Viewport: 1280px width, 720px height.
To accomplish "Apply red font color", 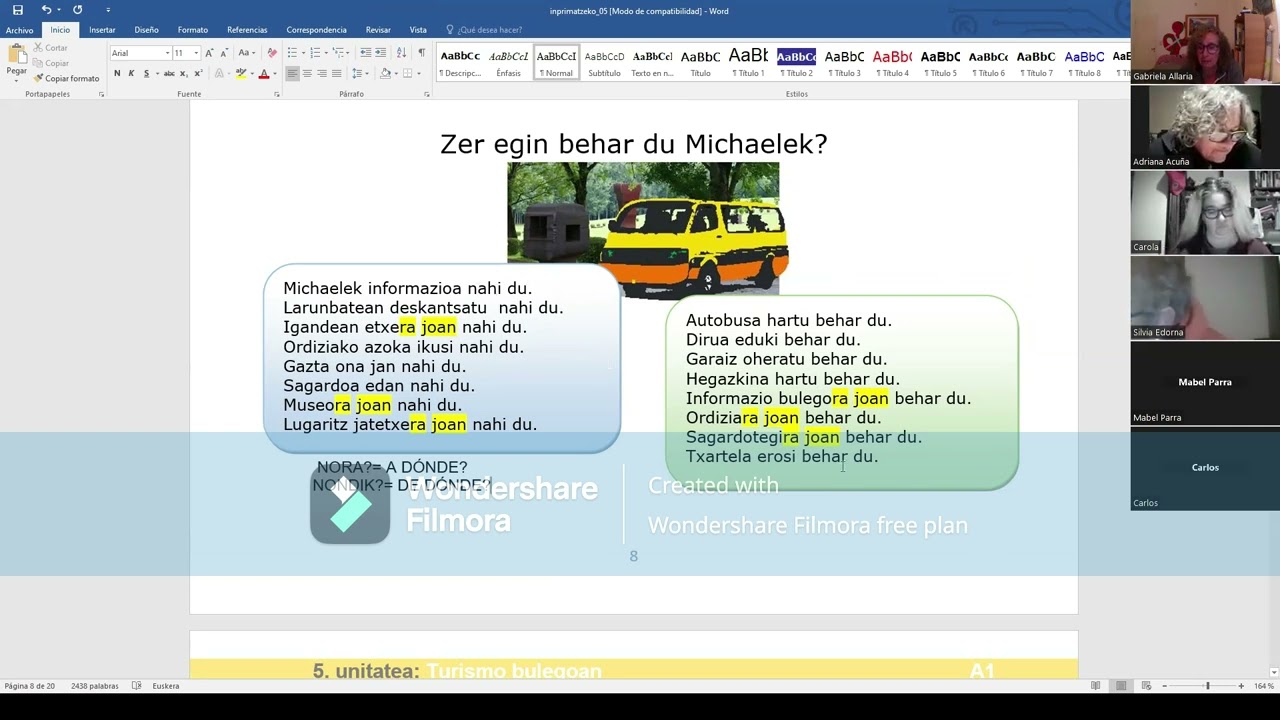I will tap(264, 74).
